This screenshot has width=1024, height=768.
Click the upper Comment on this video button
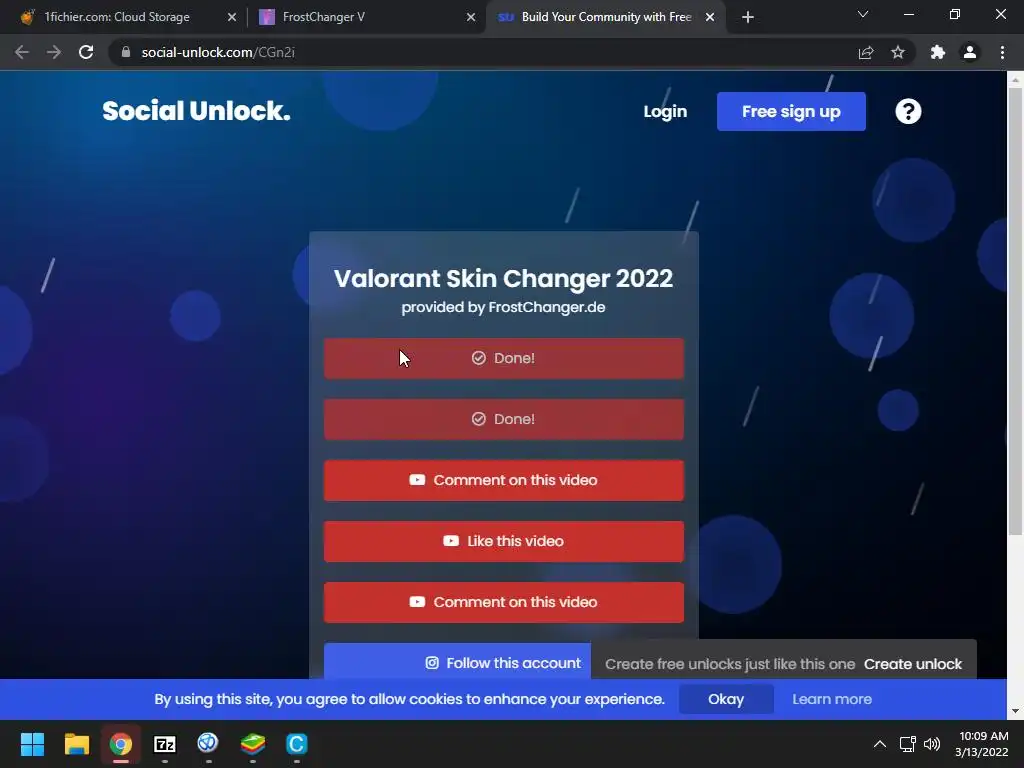click(504, 480)
